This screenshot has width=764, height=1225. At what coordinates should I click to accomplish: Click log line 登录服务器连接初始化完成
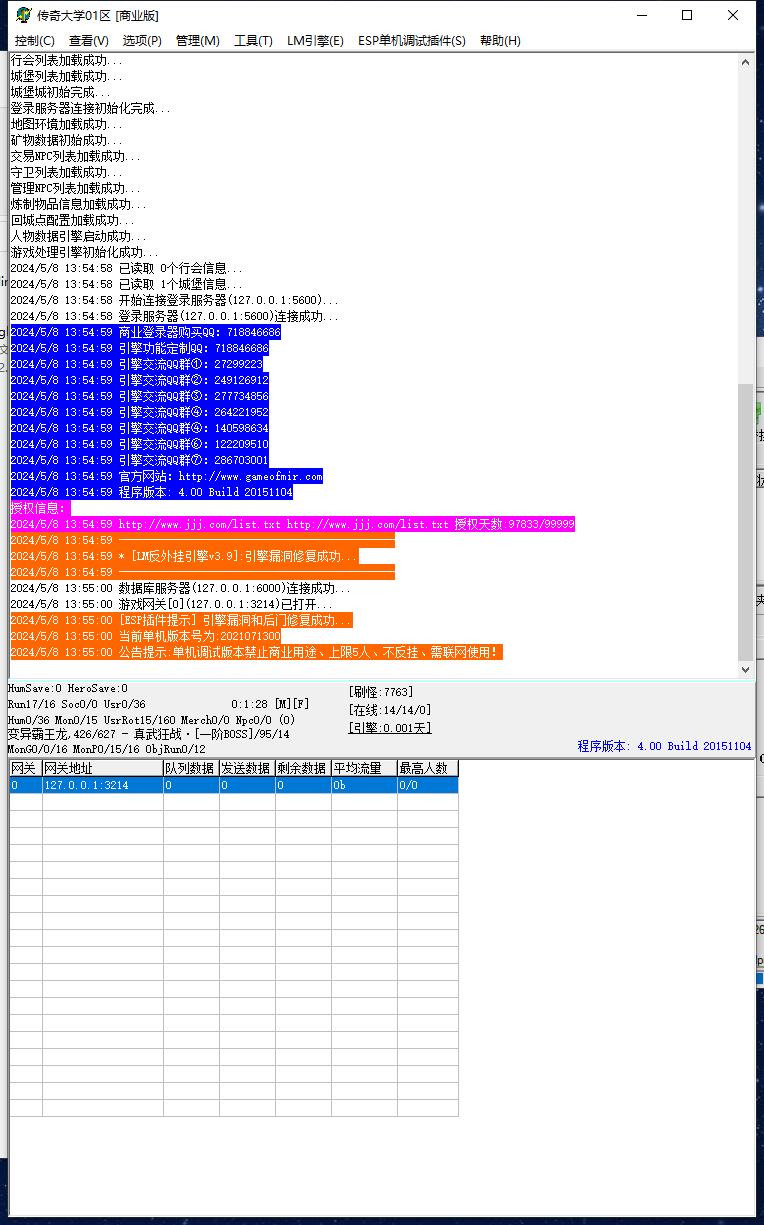91,108
